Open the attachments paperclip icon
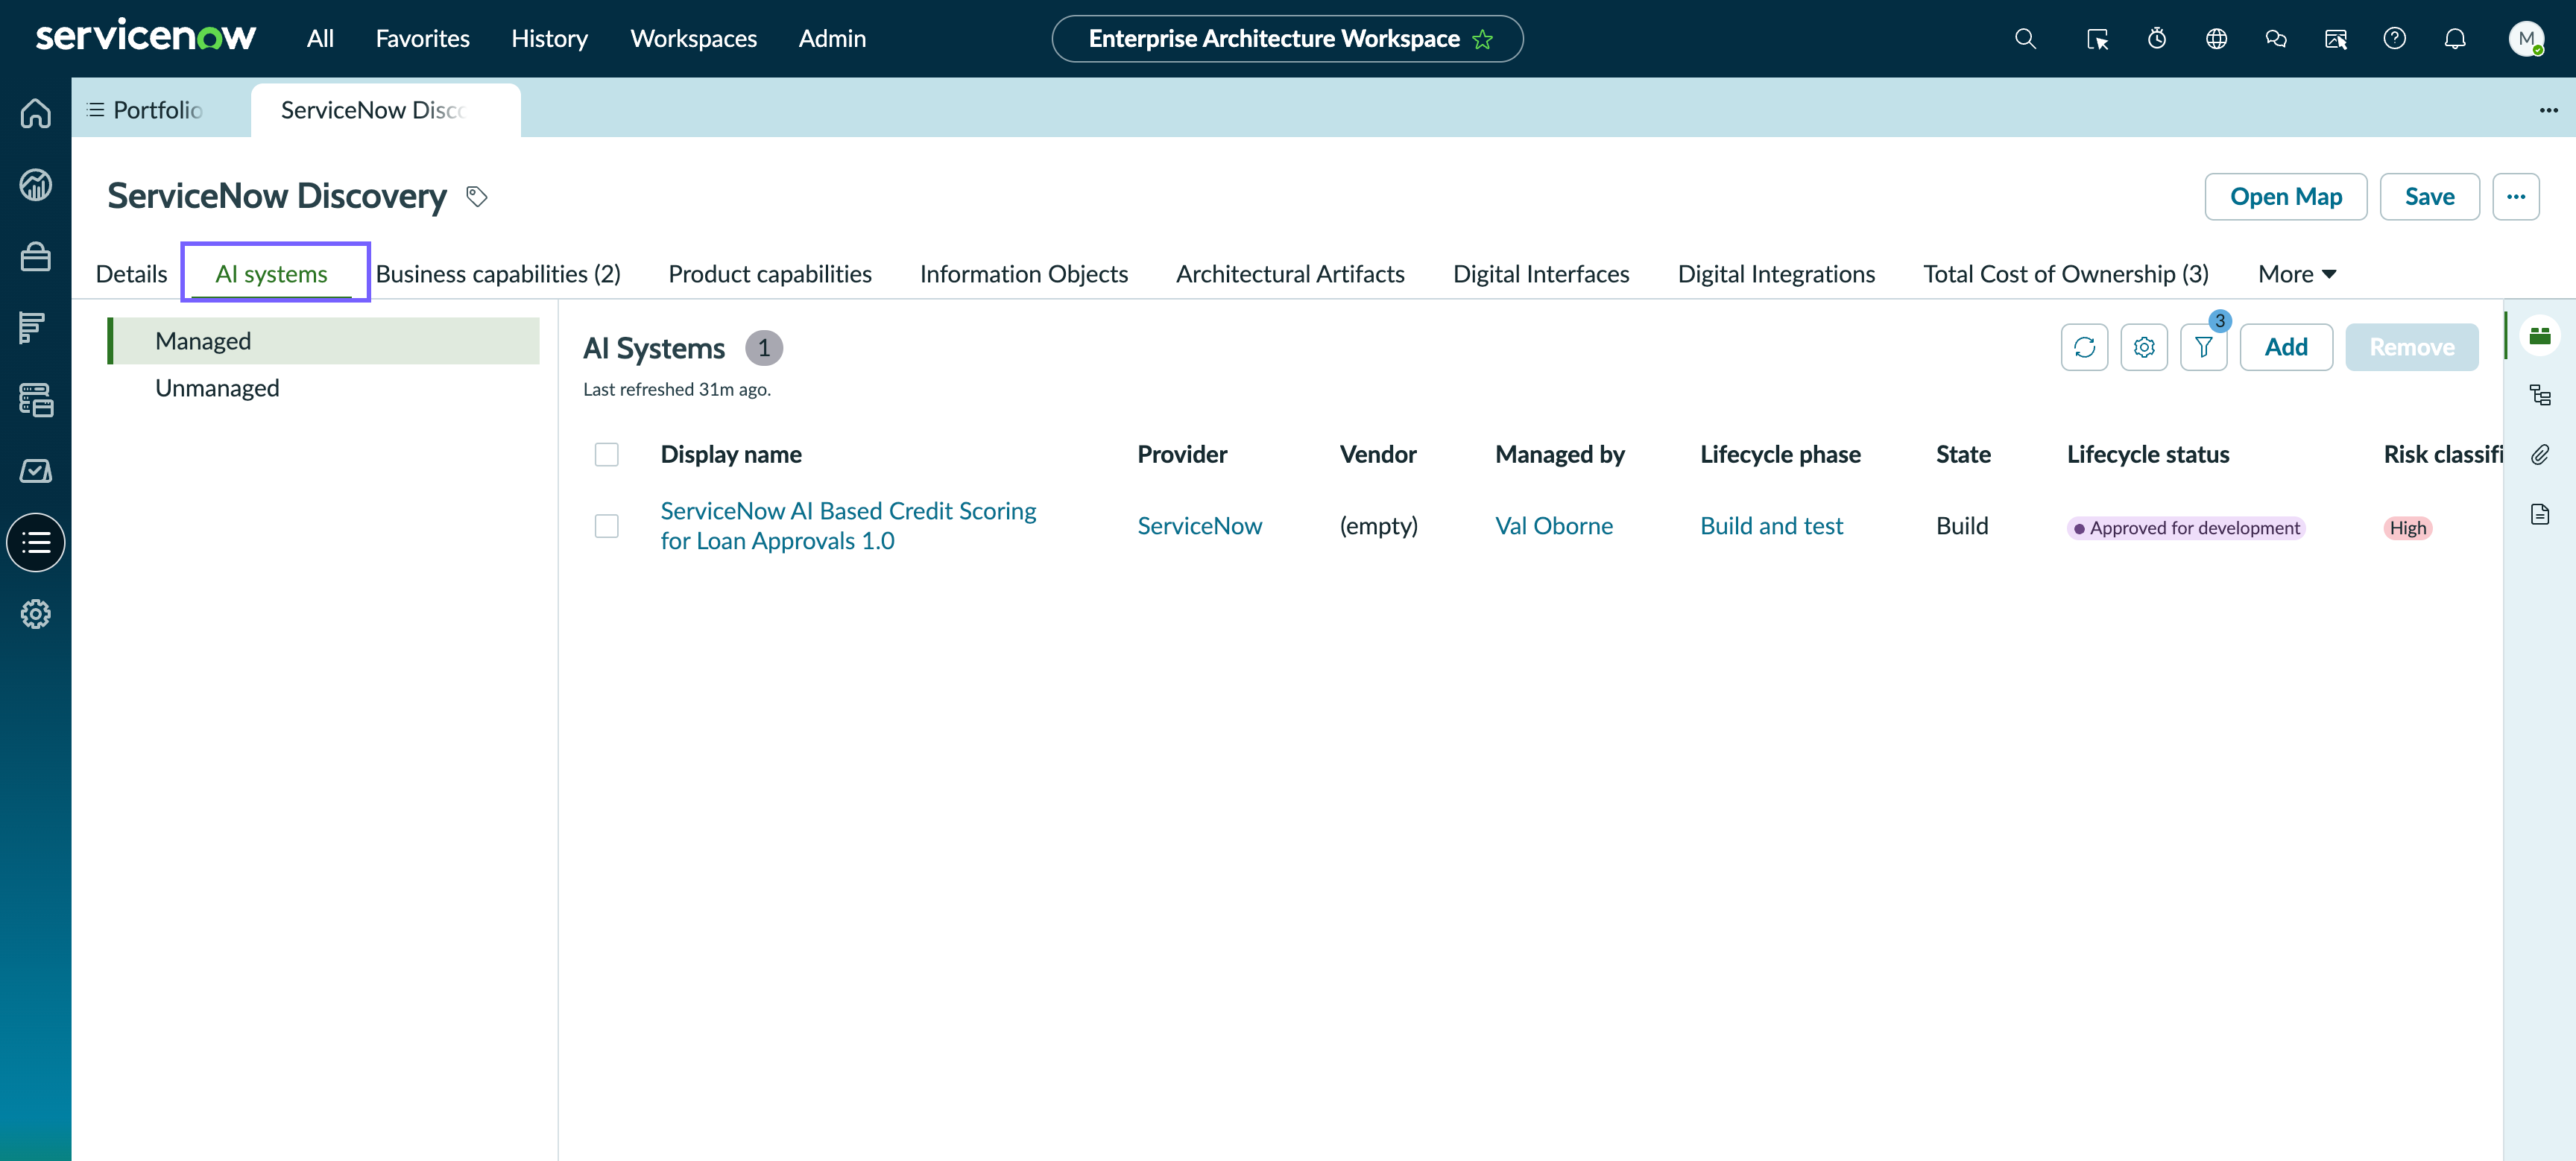 2540,455
